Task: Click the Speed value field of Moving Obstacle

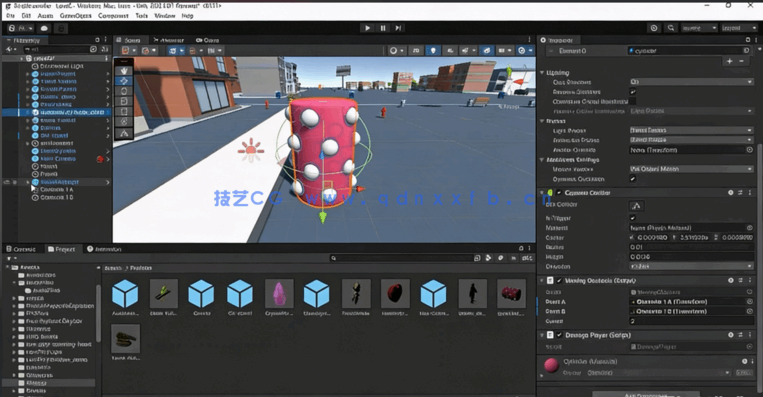Action: coord(691,321)
